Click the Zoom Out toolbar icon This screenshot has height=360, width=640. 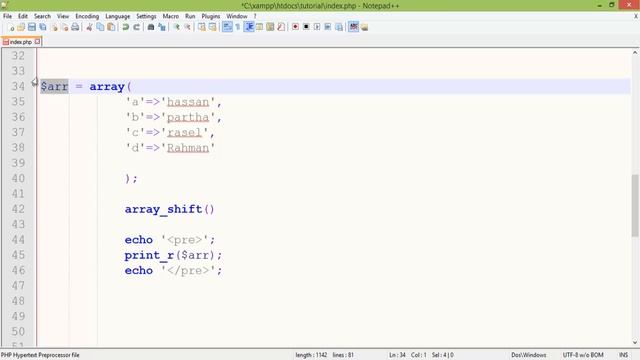pyautogui.click(x=187, y=27)
